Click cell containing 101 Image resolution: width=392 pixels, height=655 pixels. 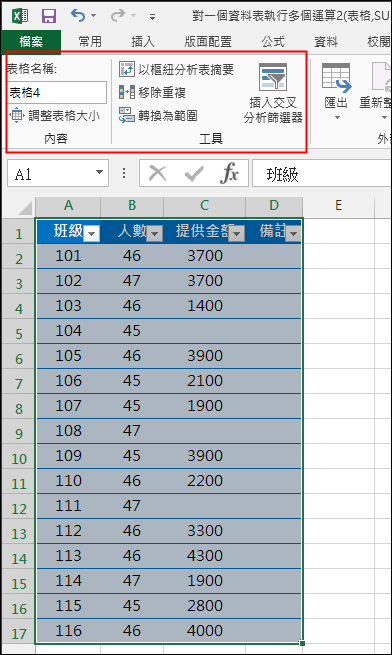tap(68, 256)
